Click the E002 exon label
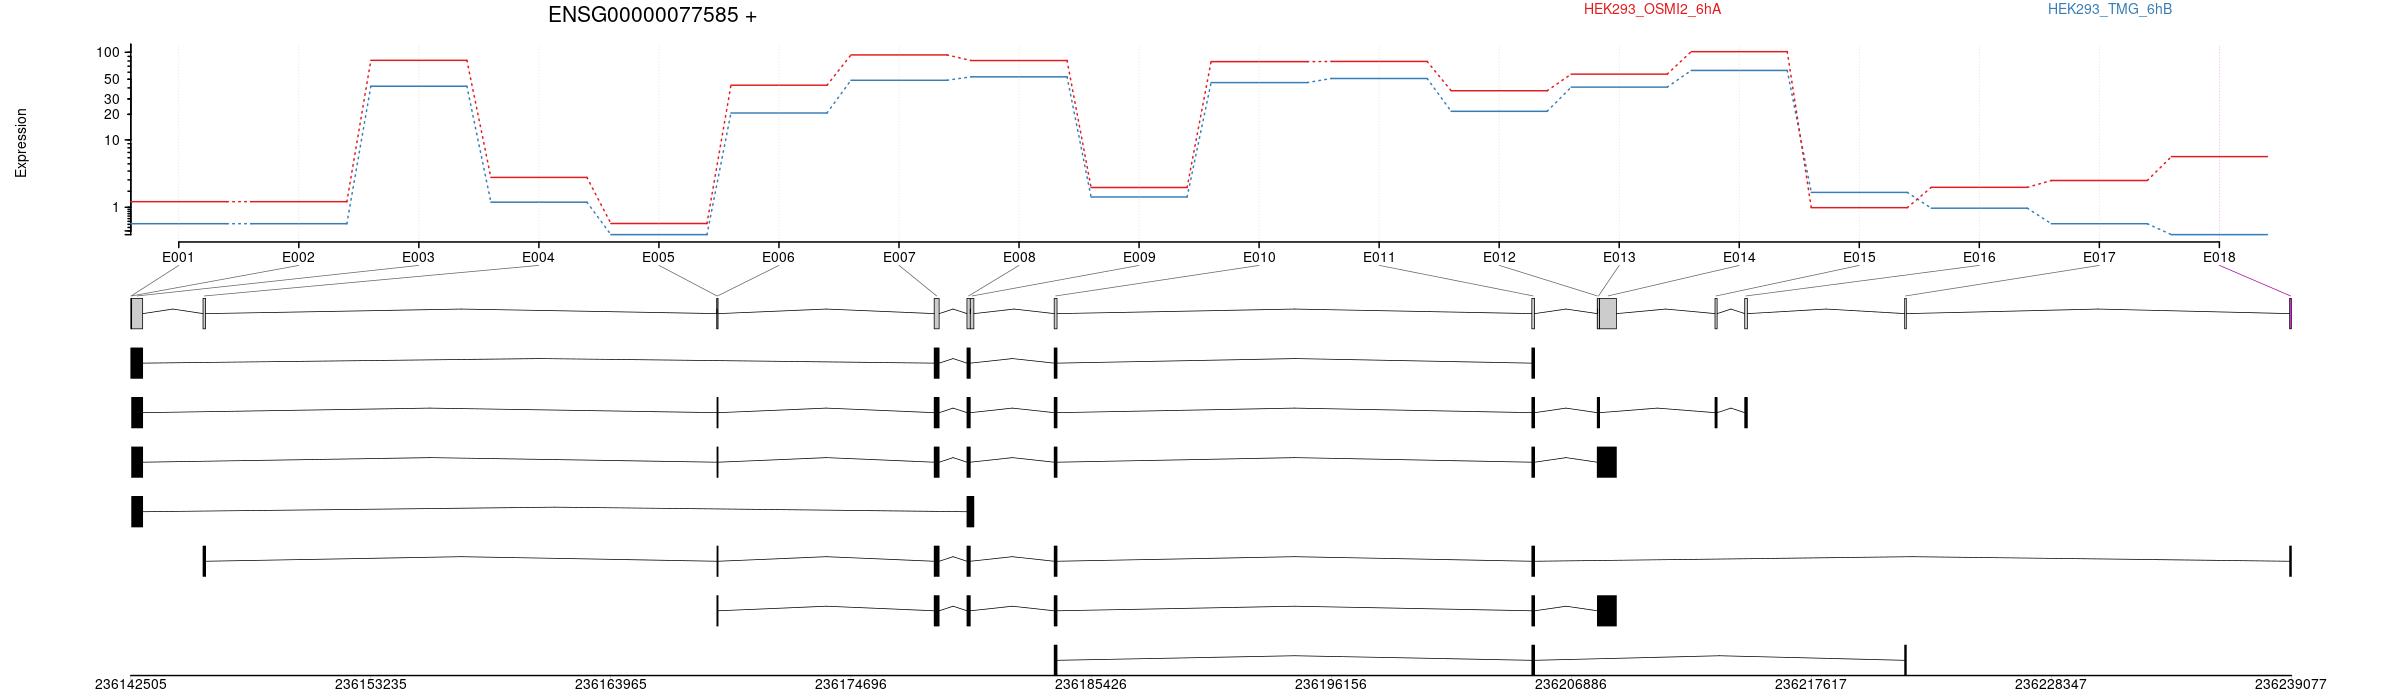 tap(298, 257)
